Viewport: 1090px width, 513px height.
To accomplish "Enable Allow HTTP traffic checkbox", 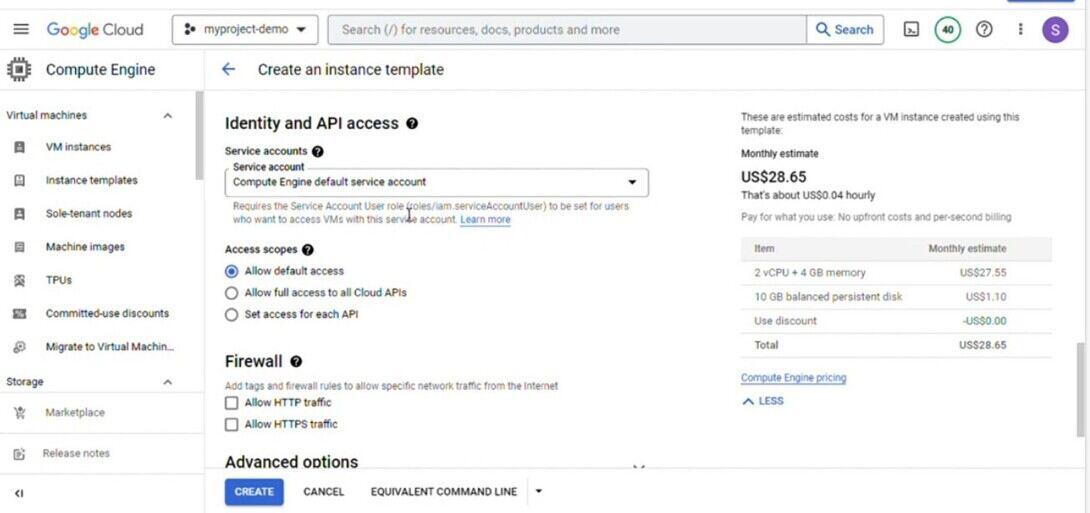I will tap(232, 403).
